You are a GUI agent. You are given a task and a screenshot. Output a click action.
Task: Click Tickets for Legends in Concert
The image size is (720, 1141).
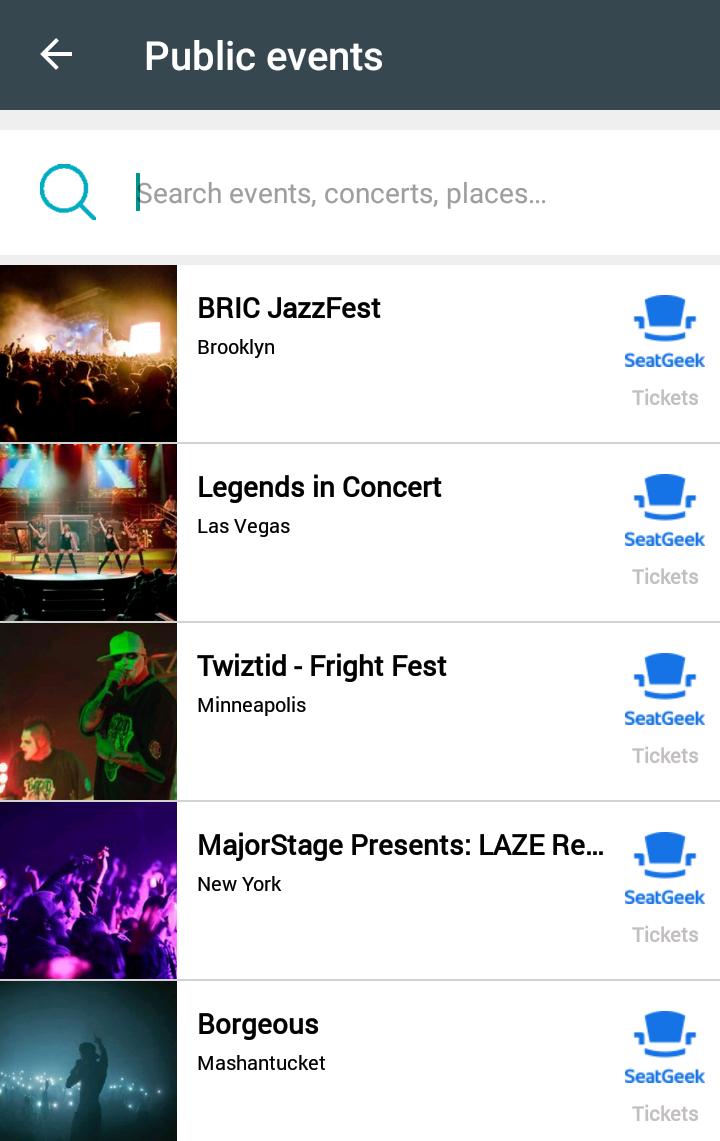665,577
